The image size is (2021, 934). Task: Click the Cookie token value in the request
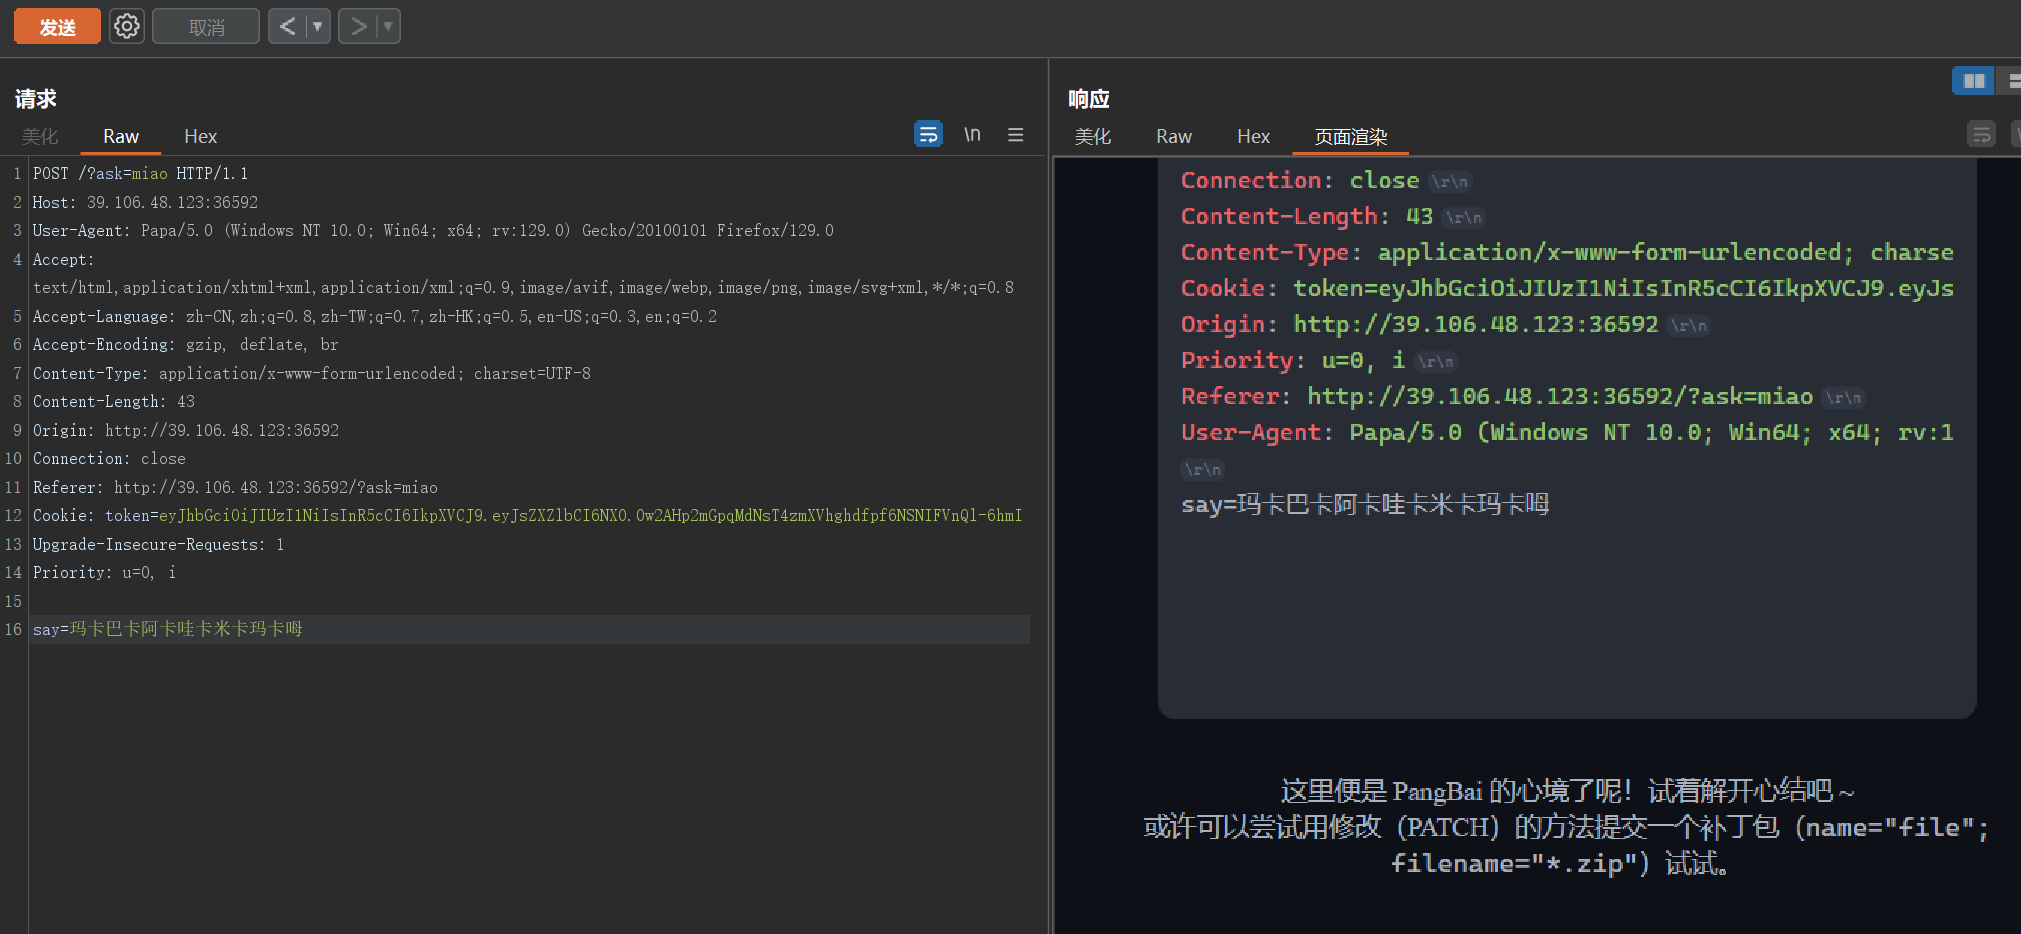click(x=590, y=516)
